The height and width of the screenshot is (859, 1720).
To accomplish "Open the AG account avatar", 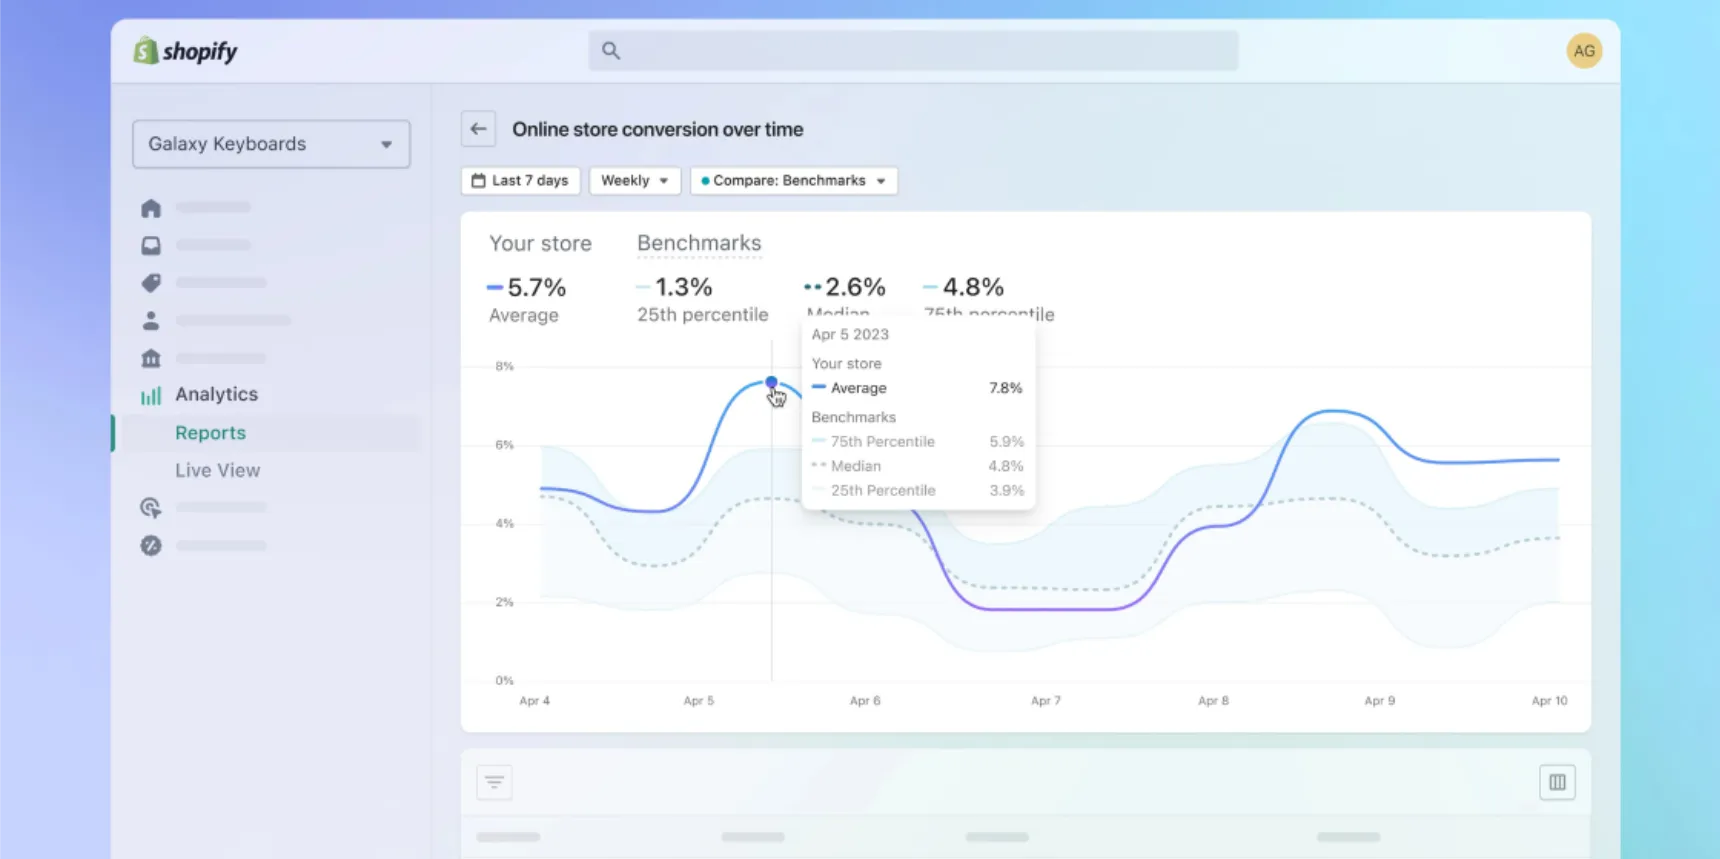I will point(1584,51).
